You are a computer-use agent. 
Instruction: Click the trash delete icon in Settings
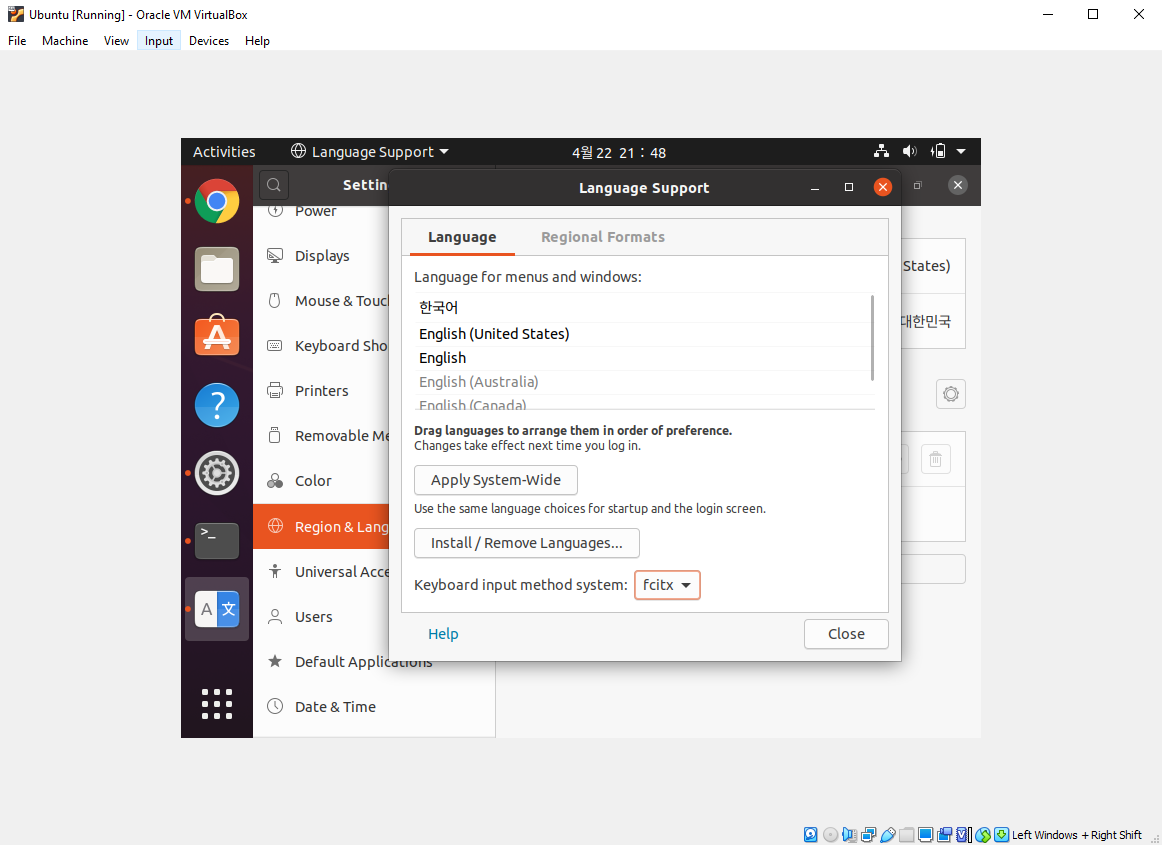click(935, 460)
